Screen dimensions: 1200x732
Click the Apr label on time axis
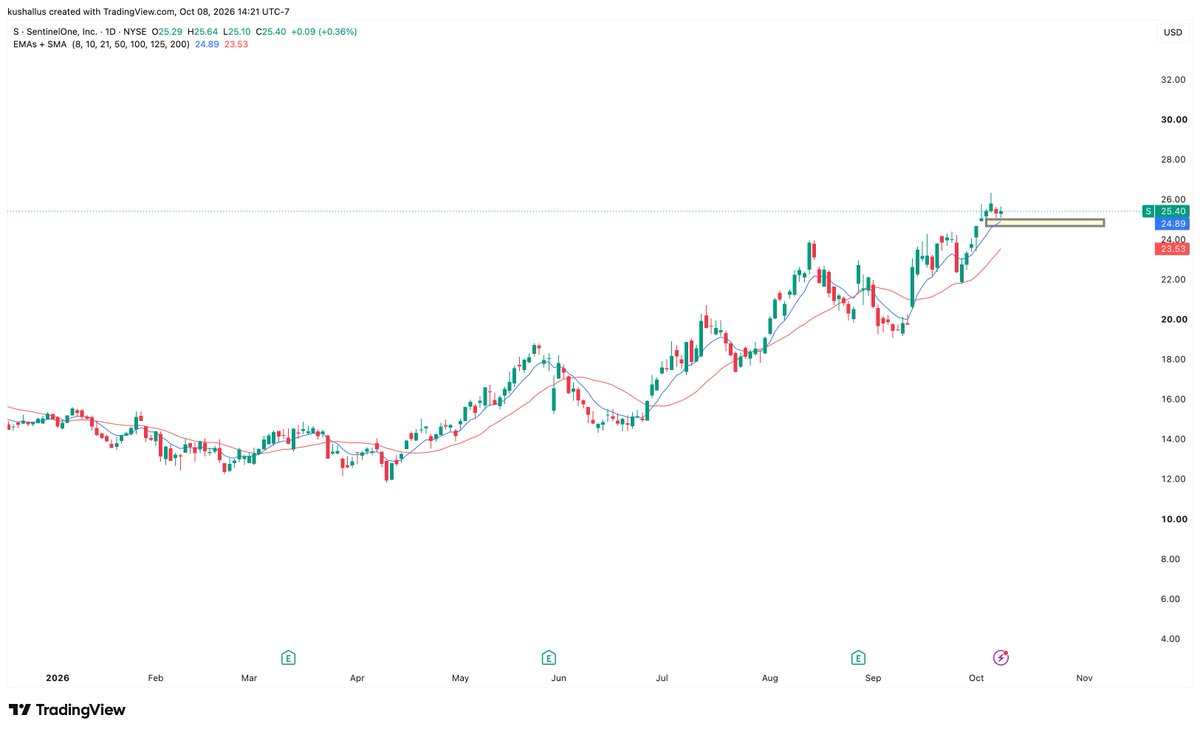pos(357,678)
